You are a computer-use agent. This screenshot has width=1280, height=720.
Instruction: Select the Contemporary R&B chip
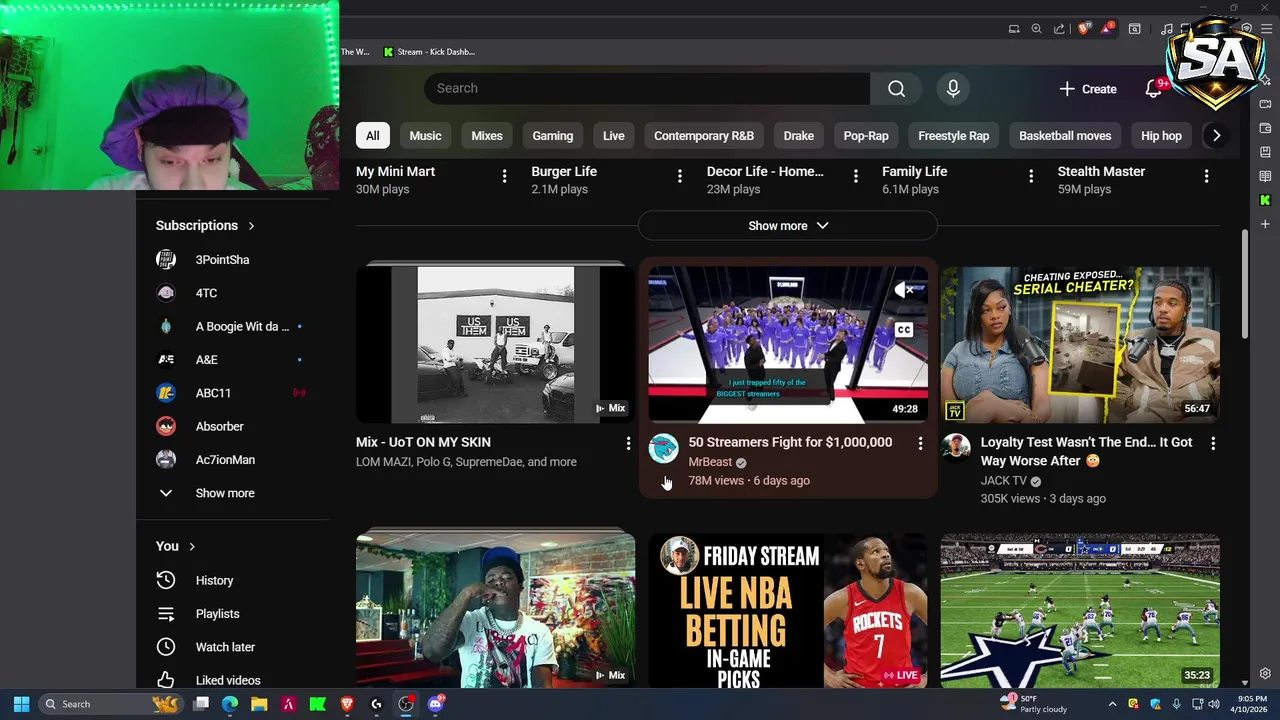click(704, 136)
